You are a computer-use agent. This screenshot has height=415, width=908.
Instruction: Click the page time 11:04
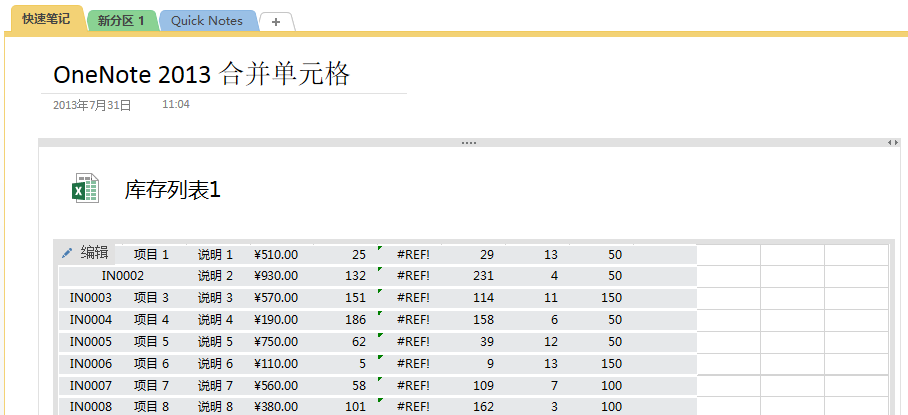coord(175,105)
